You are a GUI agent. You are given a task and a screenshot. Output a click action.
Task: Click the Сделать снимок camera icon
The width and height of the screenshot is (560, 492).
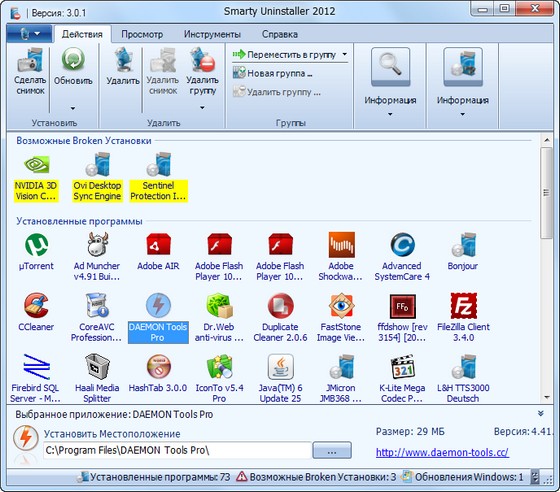(x=30, y=61)
